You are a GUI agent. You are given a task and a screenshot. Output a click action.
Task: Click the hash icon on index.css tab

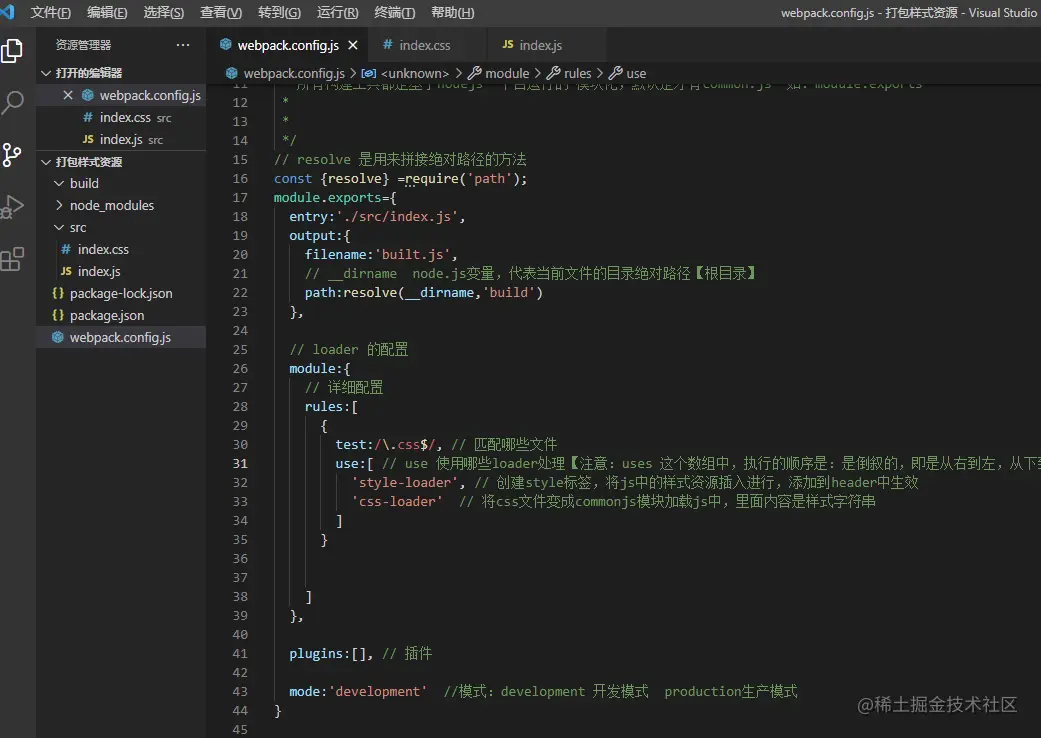click(x=388, y=44)
